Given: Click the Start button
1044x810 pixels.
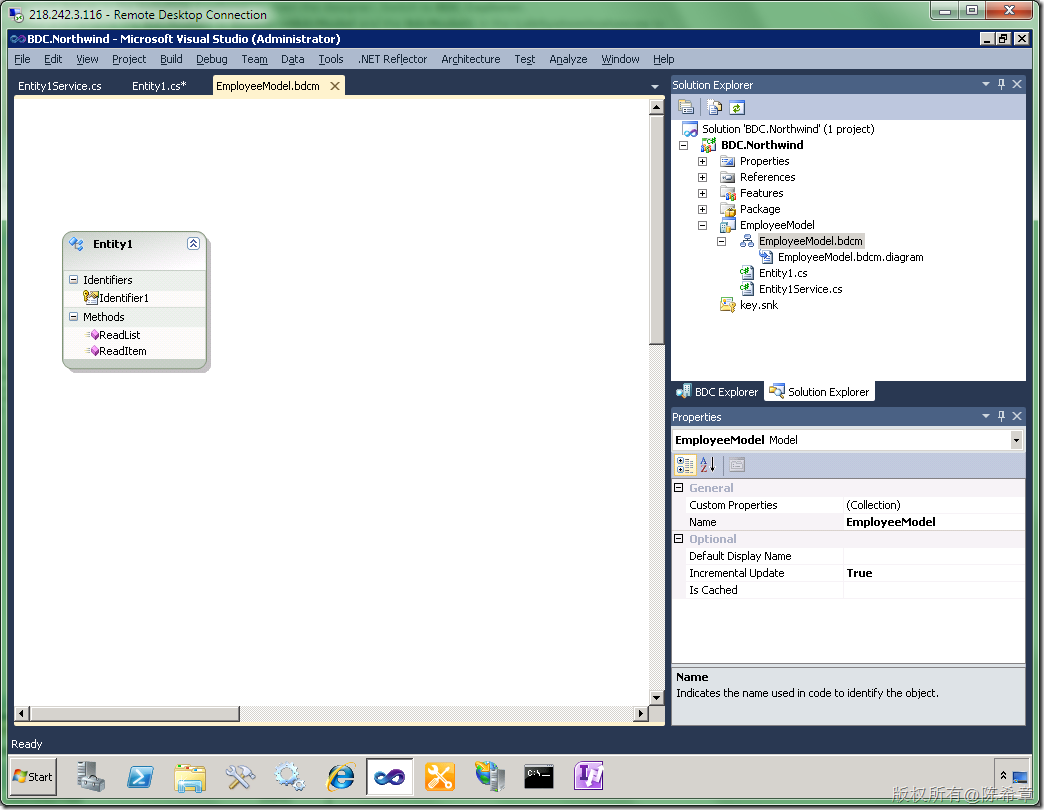Looking at the screenshot, I should 33,776.
